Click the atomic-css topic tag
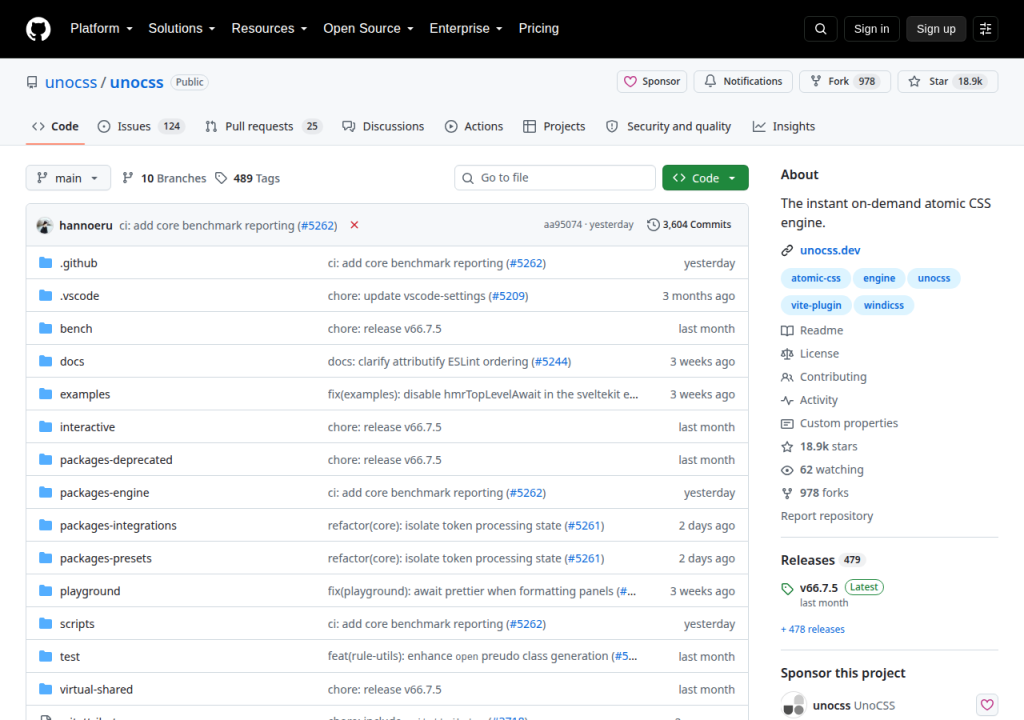Screen dimensions: 1024x720 pos(816,278)
